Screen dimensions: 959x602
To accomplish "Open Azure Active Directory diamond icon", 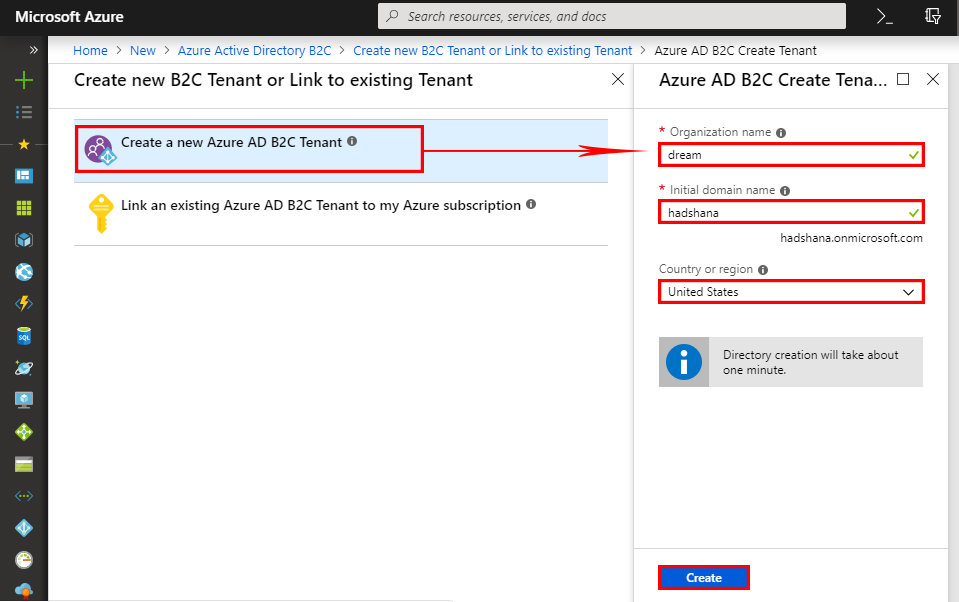I will [24, 528].
